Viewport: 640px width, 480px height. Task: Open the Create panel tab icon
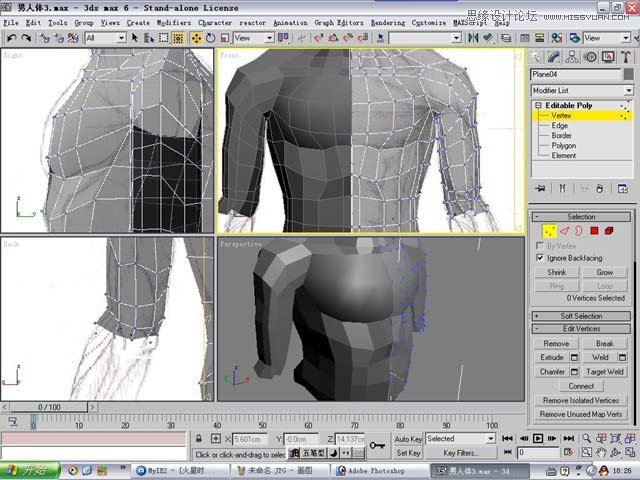(537, 57)
